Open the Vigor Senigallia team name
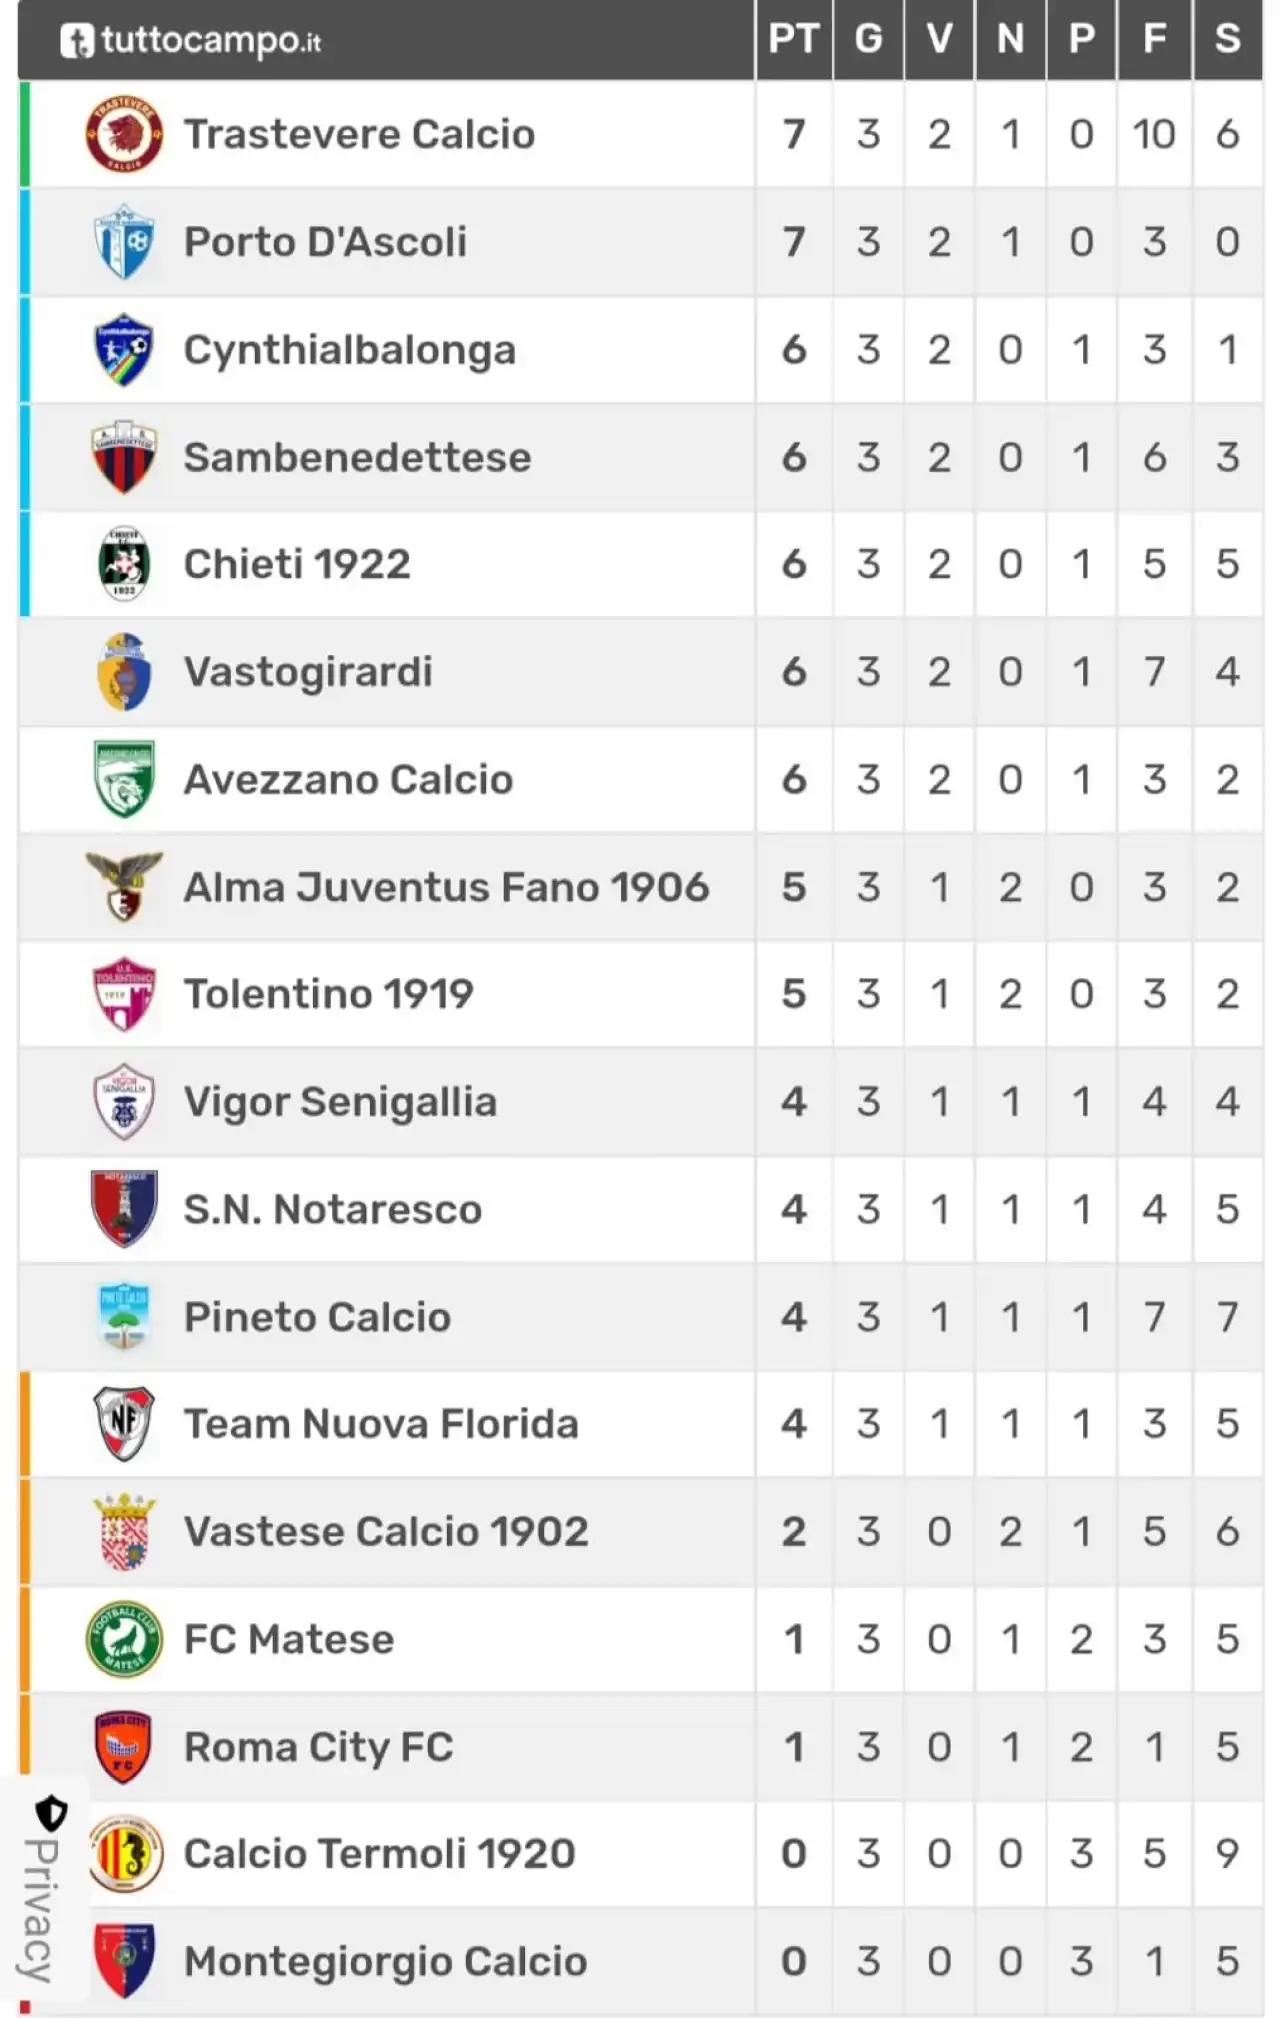The width and height of the screenshot is (1280, 2018). pyautogui.click(x=340, y=1102)
